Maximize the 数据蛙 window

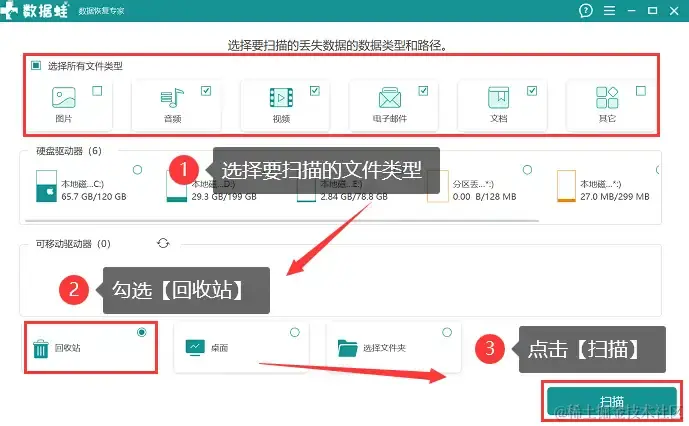click(653, 11)
